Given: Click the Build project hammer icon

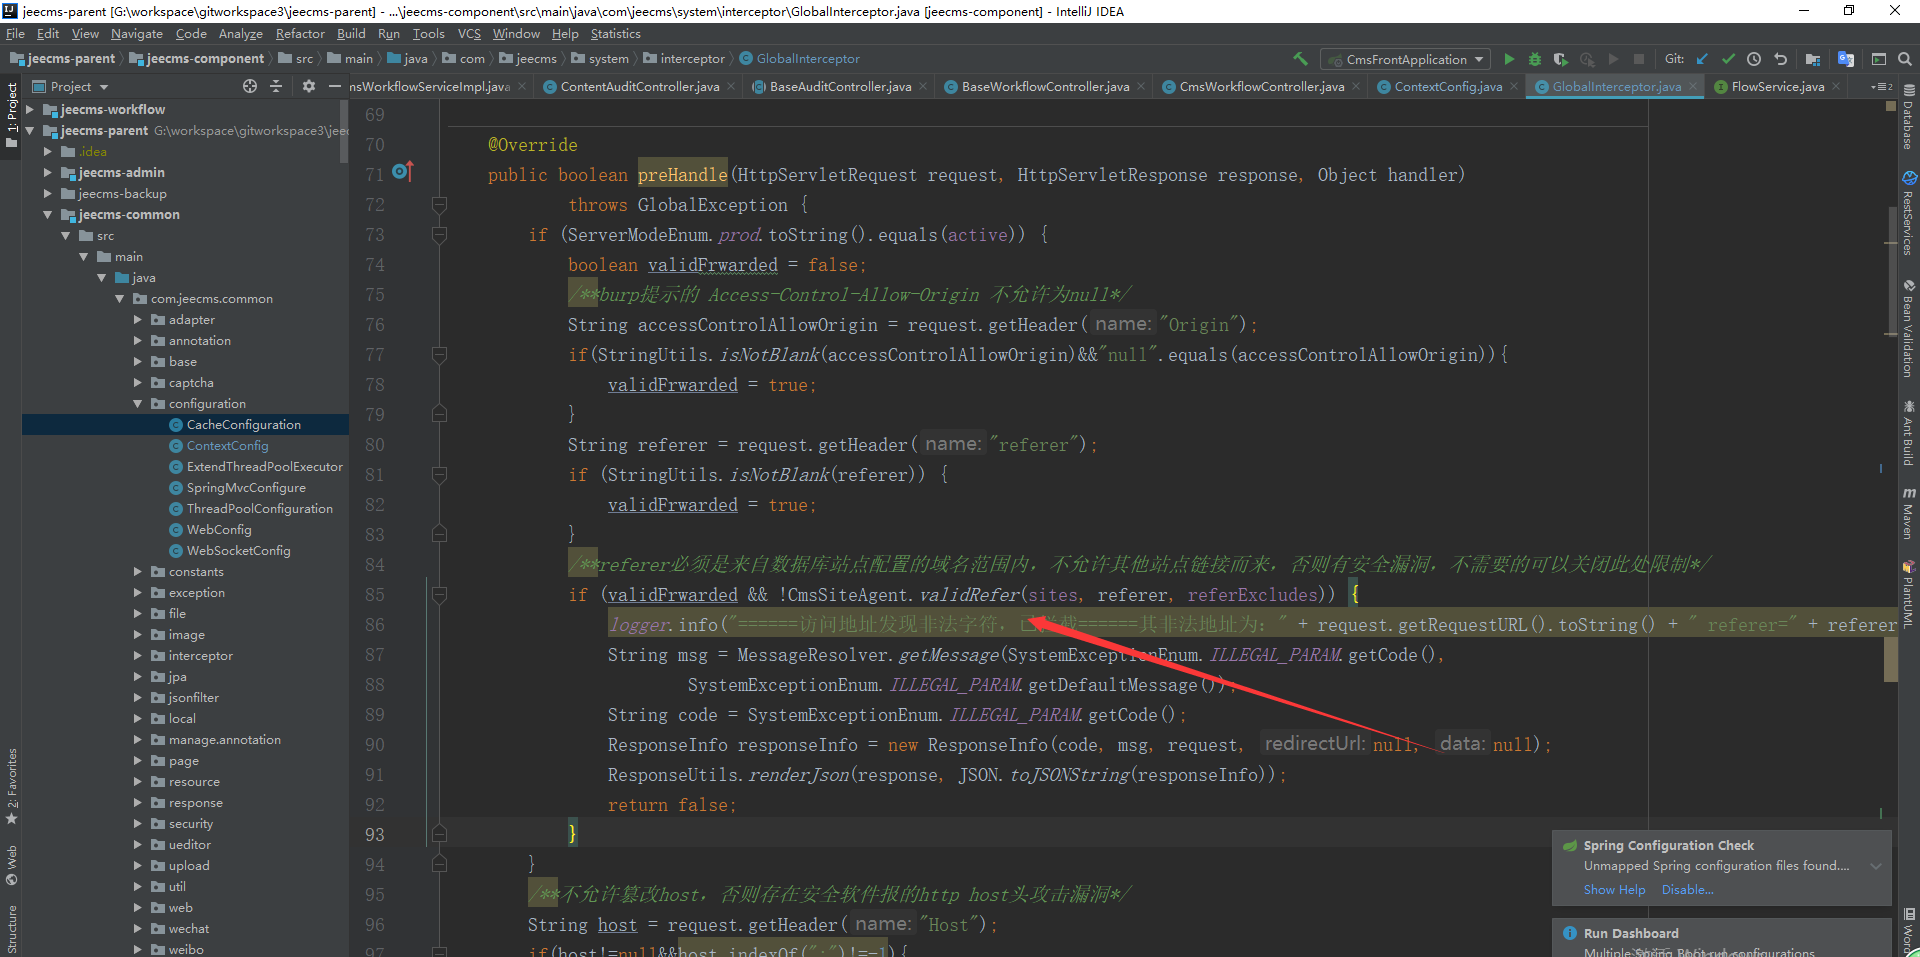Looking at the screenshot, I should coord(1300,59).
